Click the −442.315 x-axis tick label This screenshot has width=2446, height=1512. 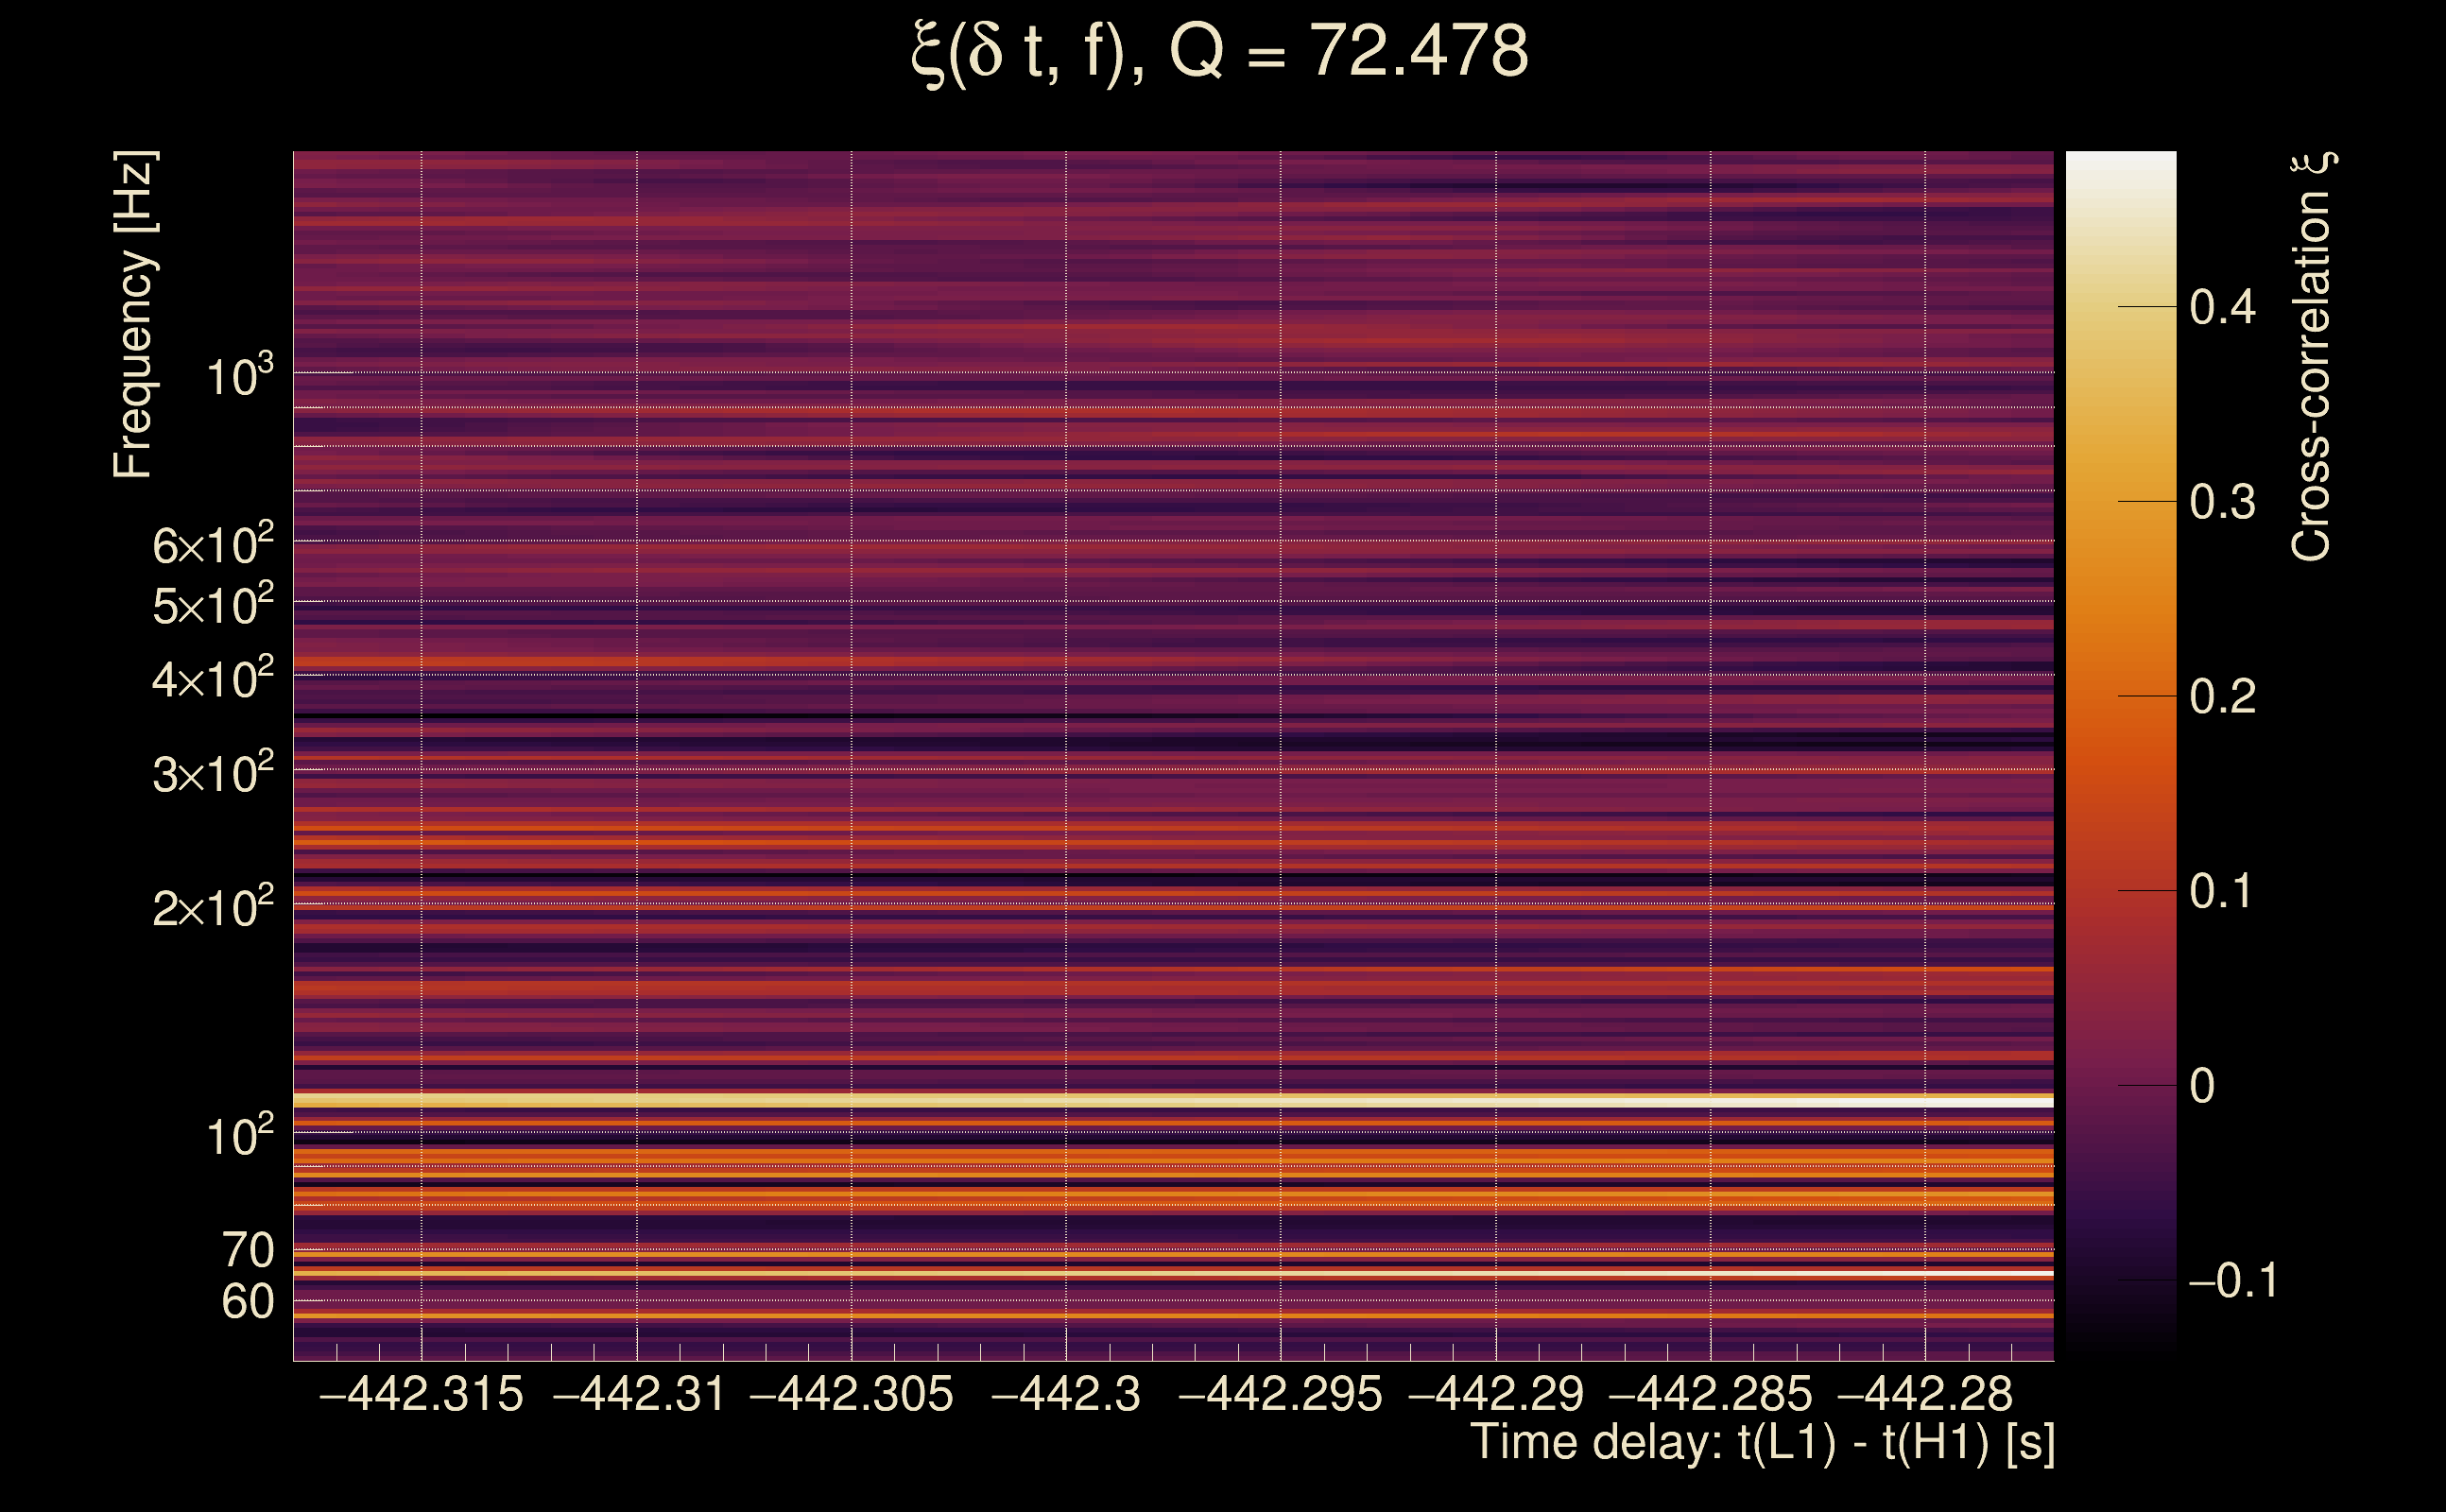421,1395
